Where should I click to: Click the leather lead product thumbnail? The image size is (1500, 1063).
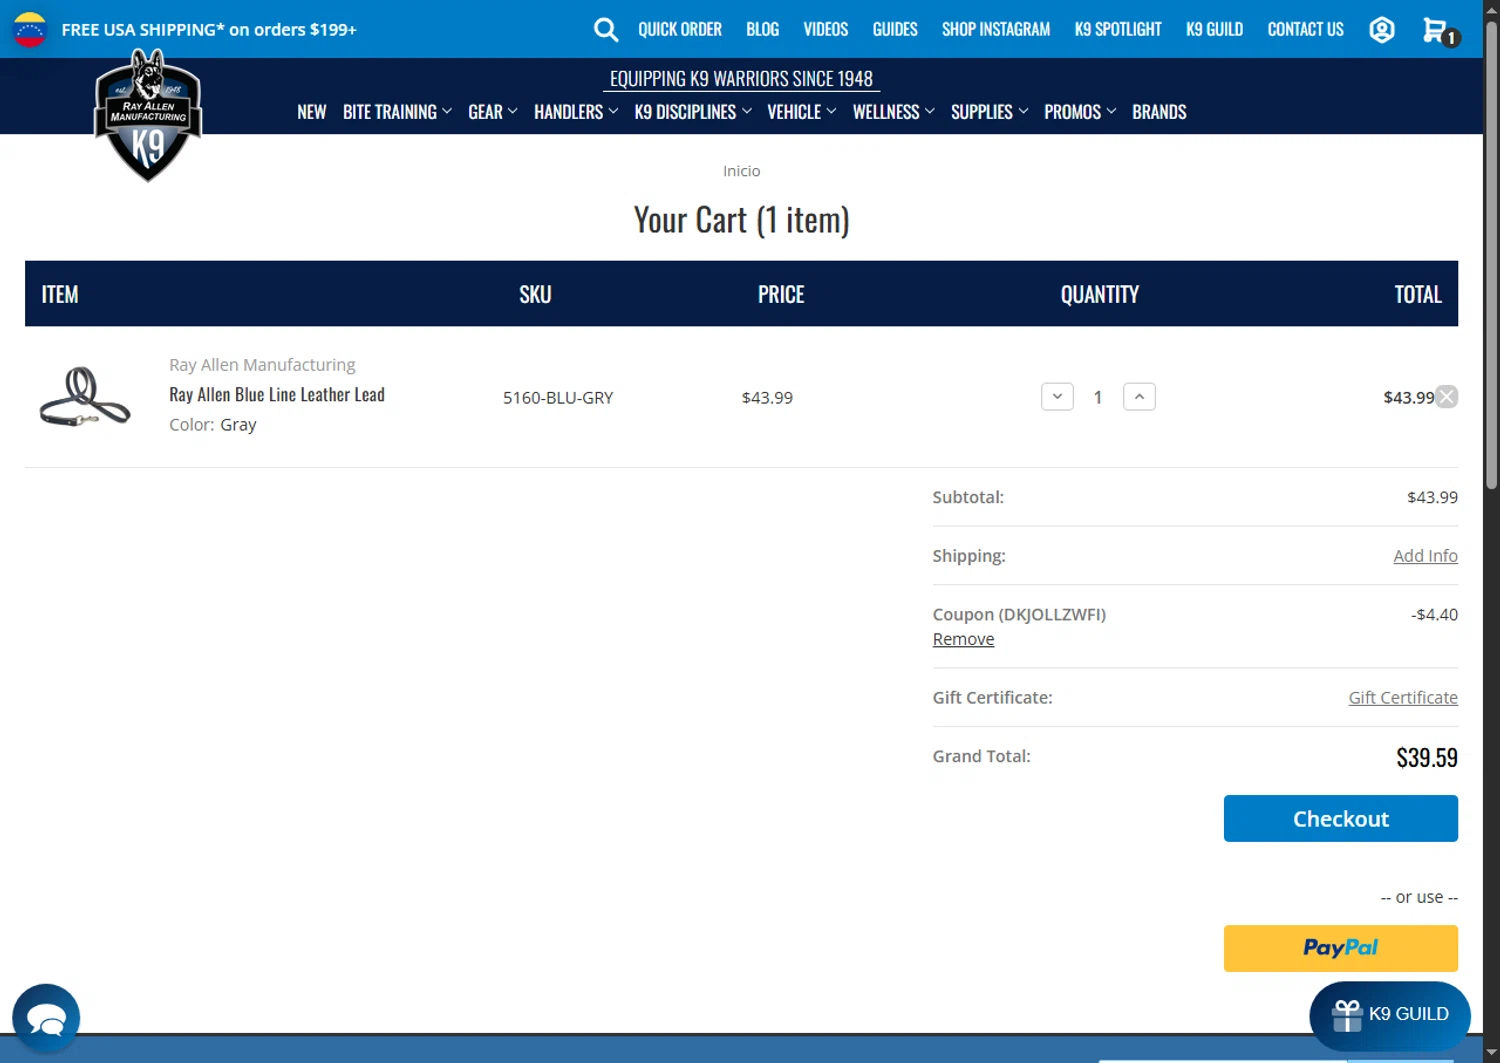(x=85, y=397)
